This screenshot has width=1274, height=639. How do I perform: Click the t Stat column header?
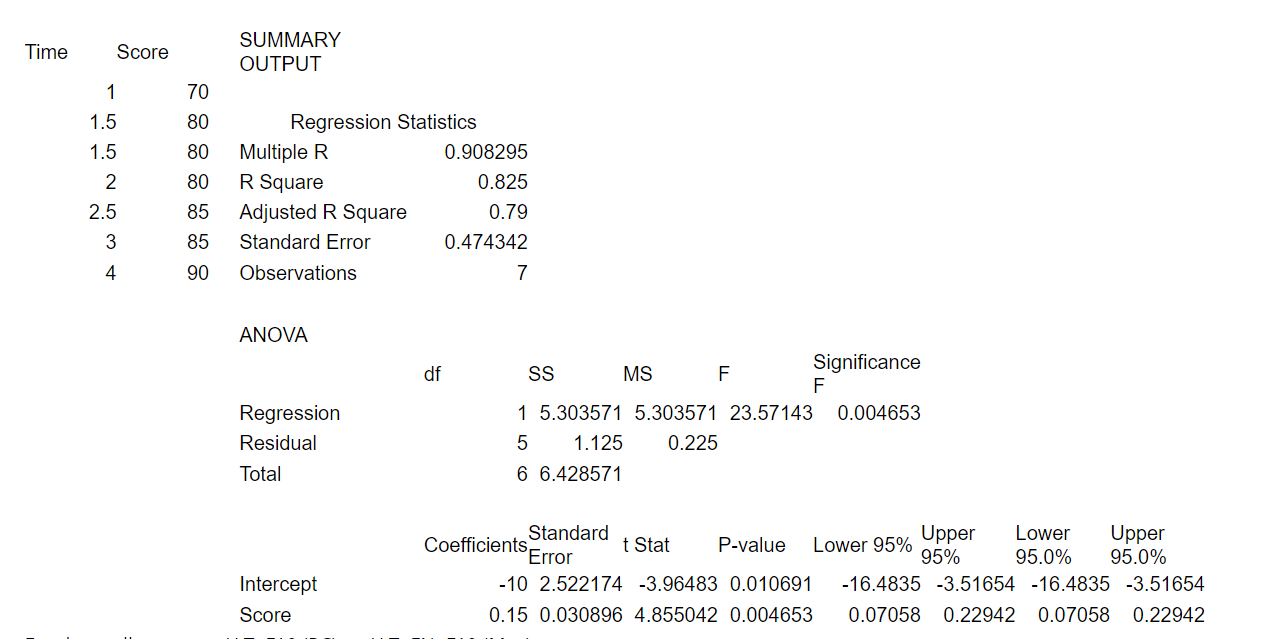(x=646, y=545)
